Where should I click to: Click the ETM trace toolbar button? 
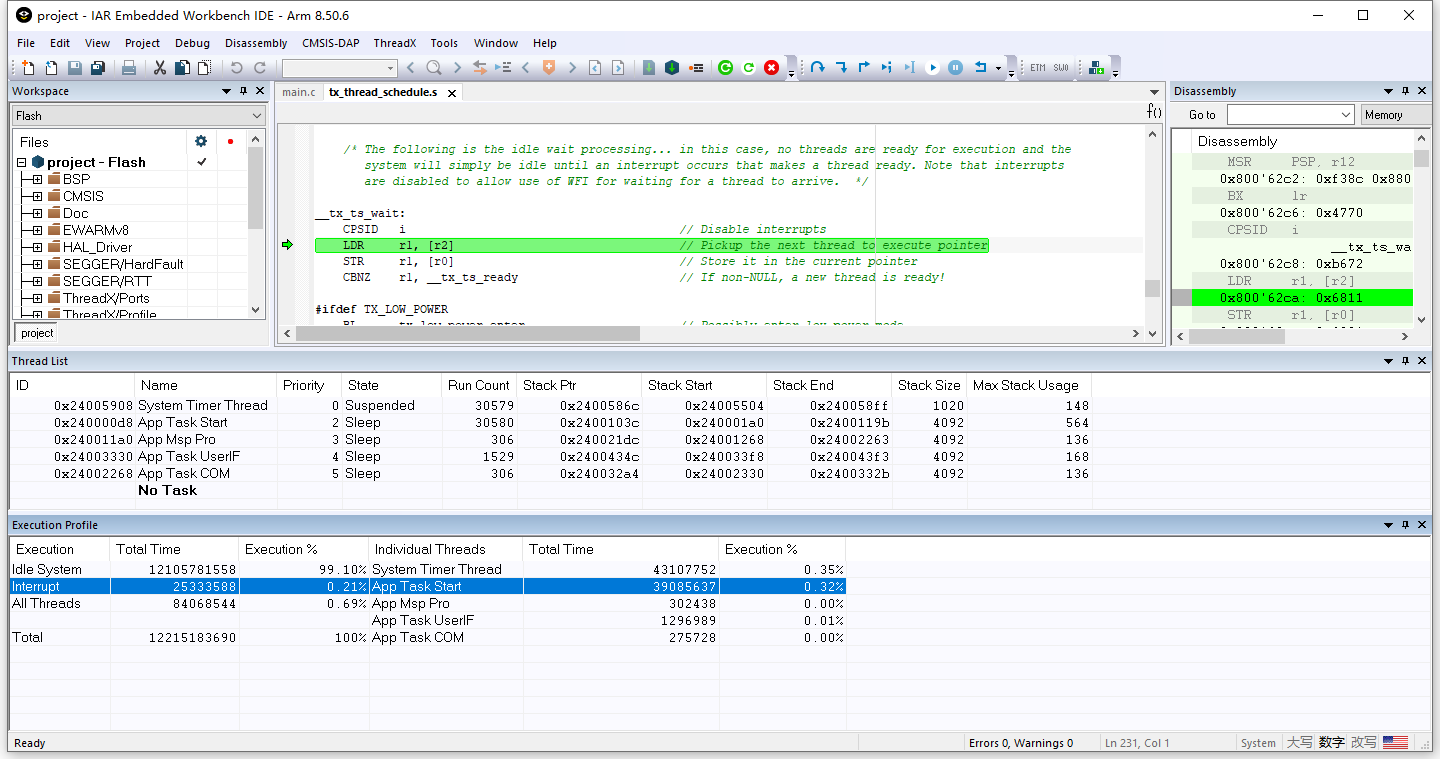1038,68
